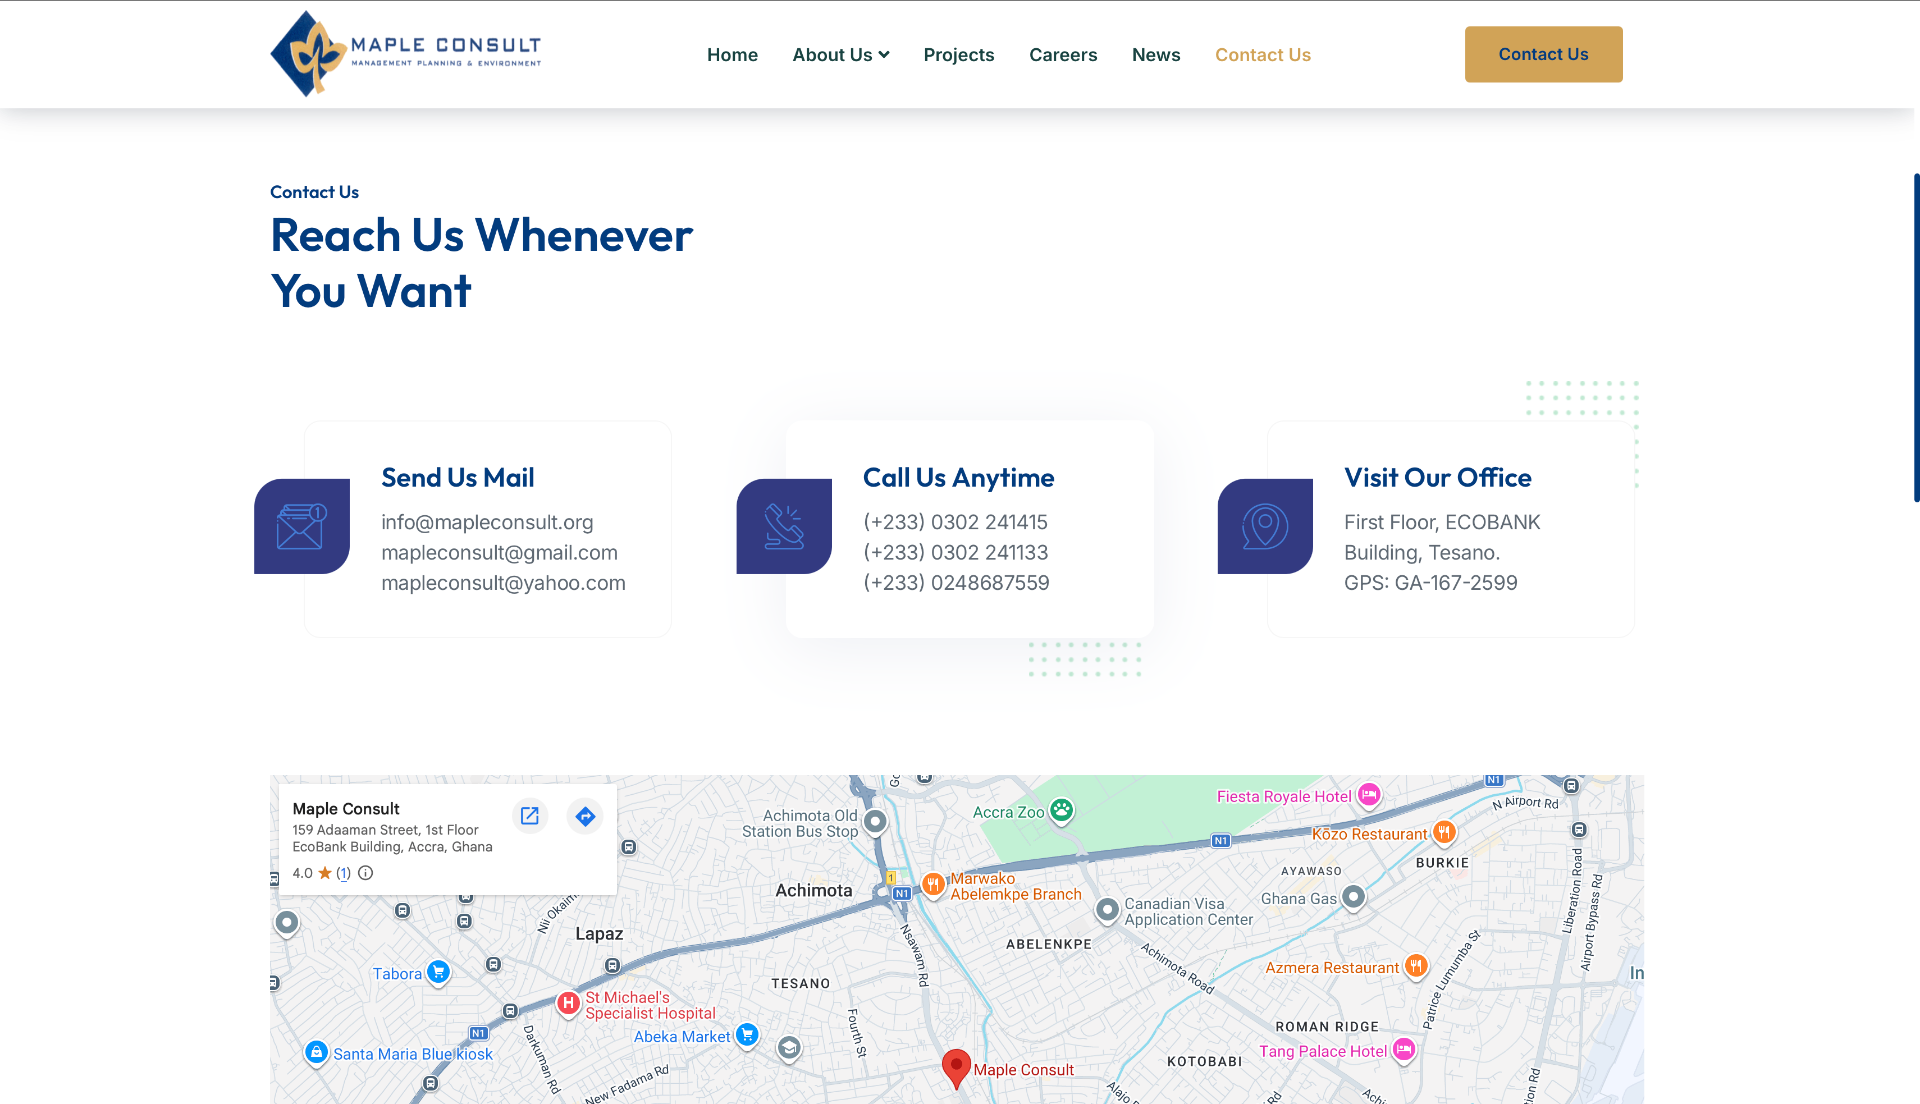Click mapleconsult@gmail.com email

coord(499,552)
